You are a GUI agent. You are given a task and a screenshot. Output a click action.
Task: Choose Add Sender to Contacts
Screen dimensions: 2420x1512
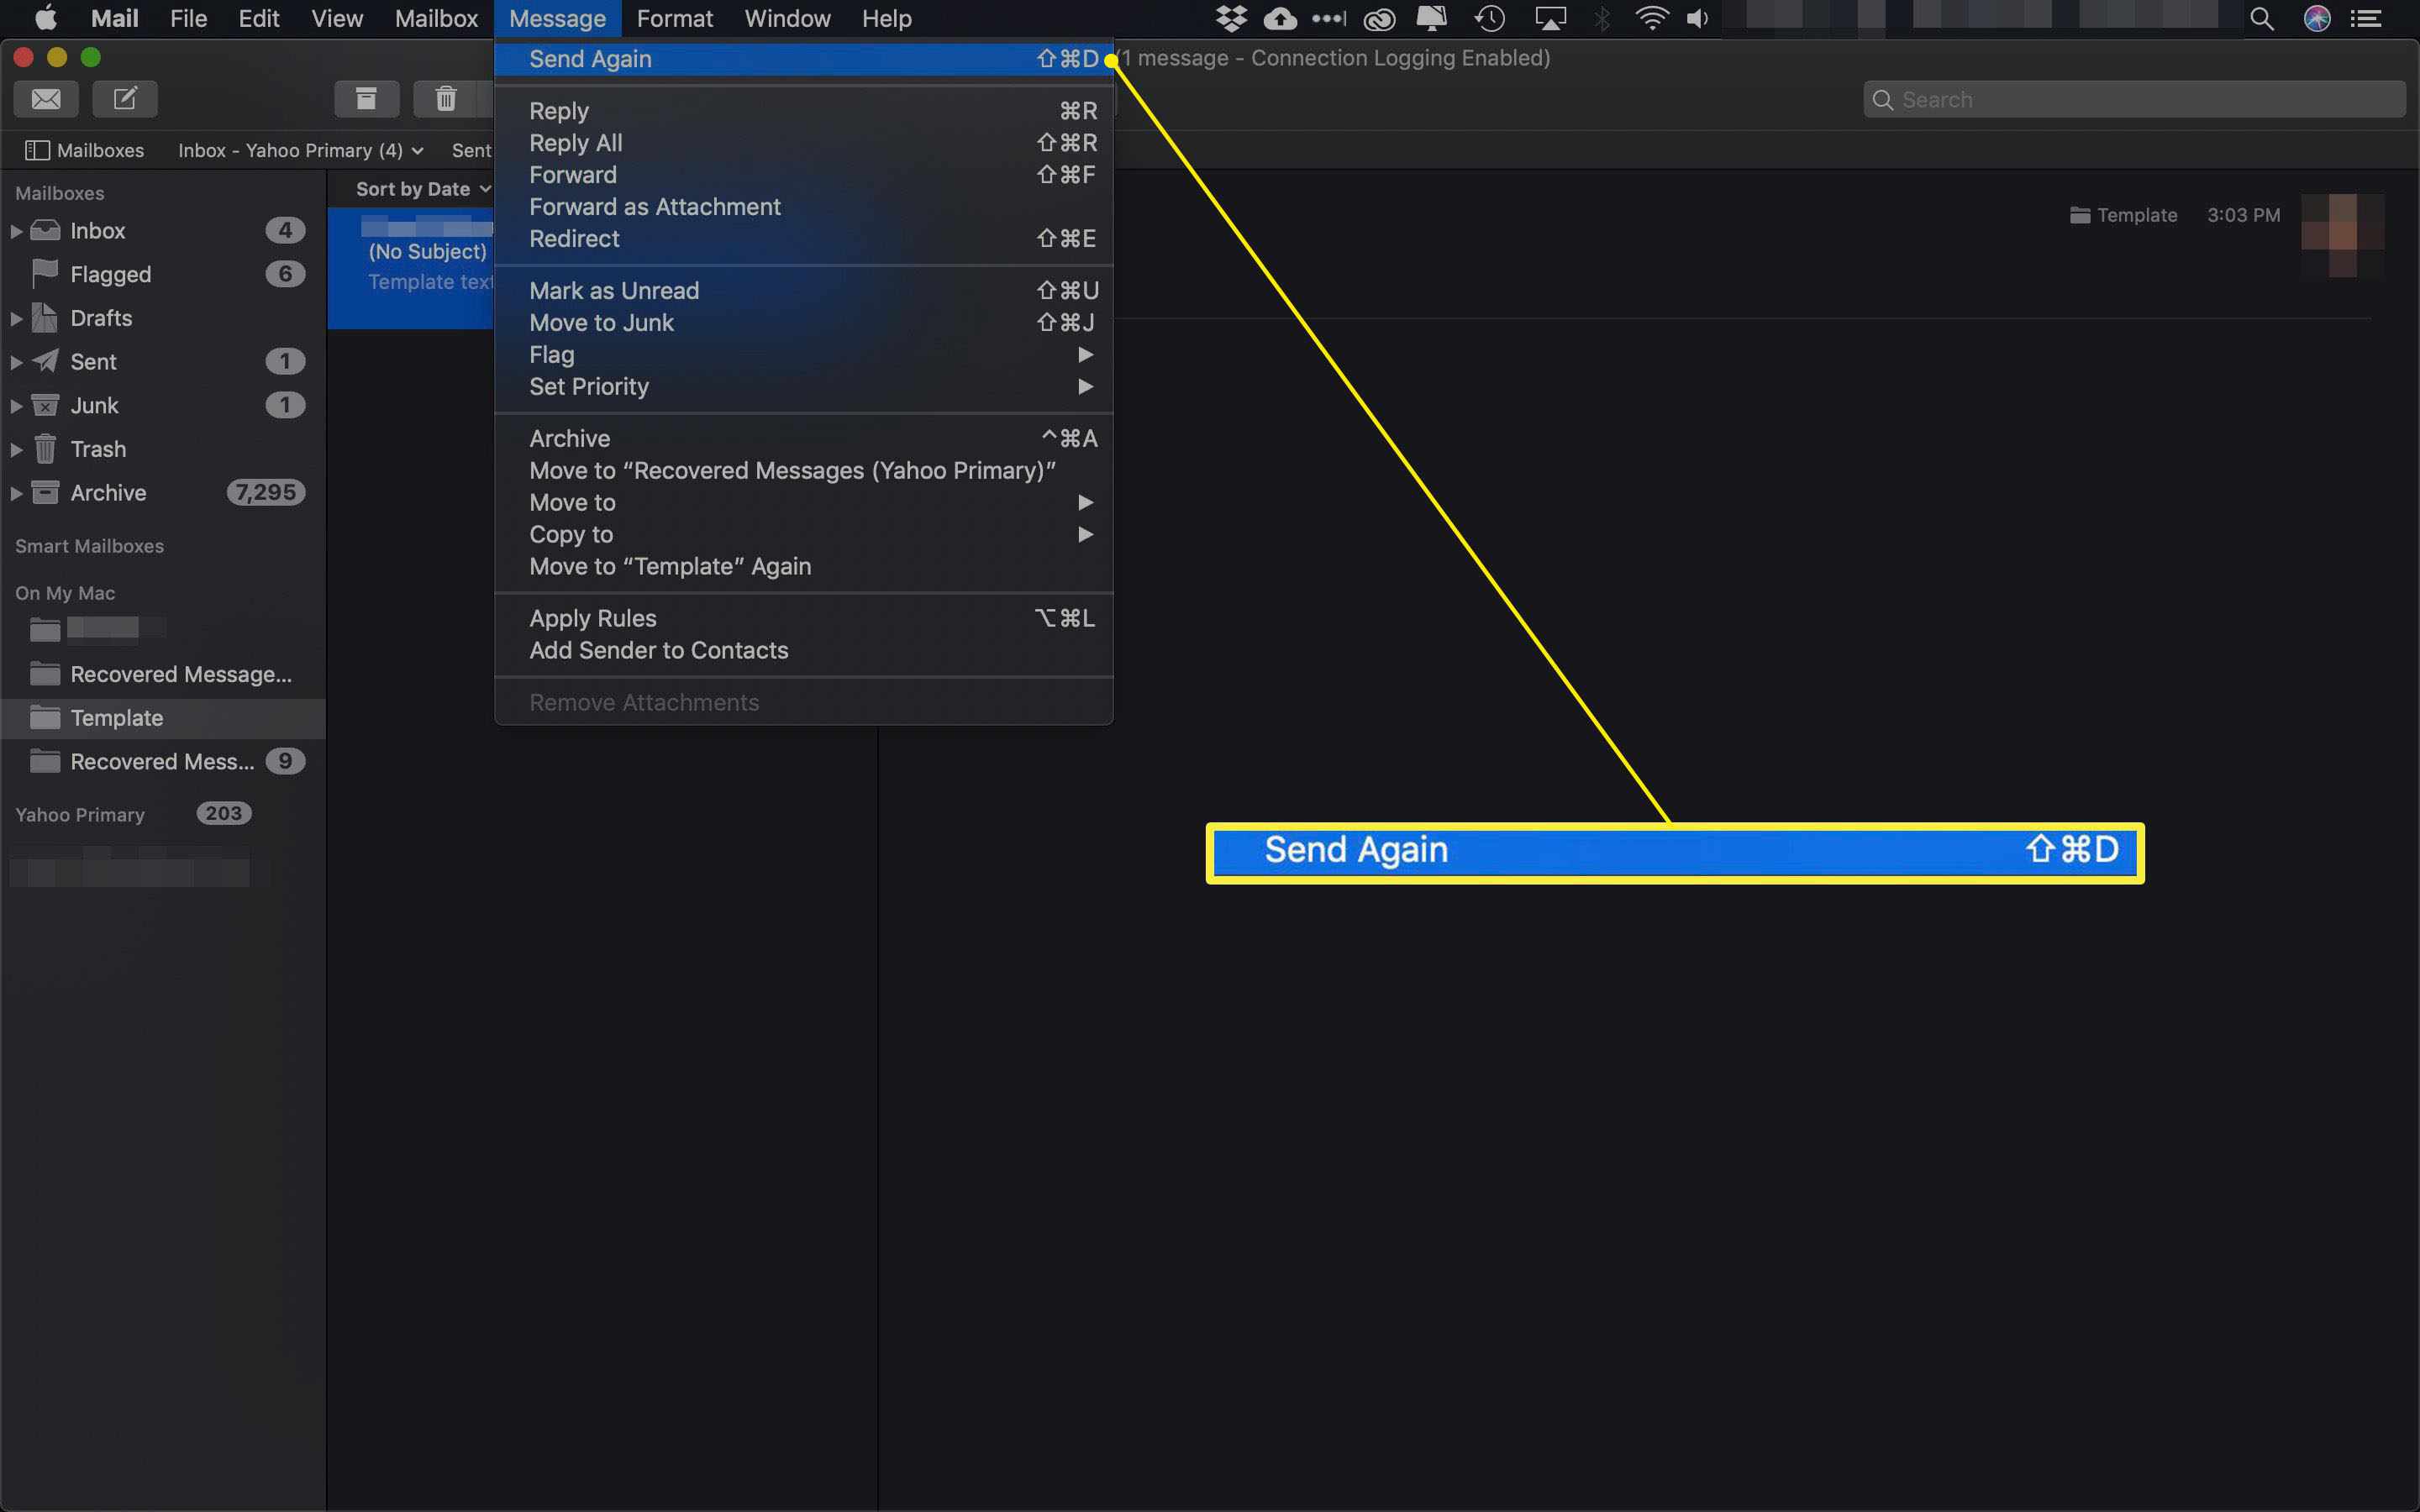coord(804,651)
